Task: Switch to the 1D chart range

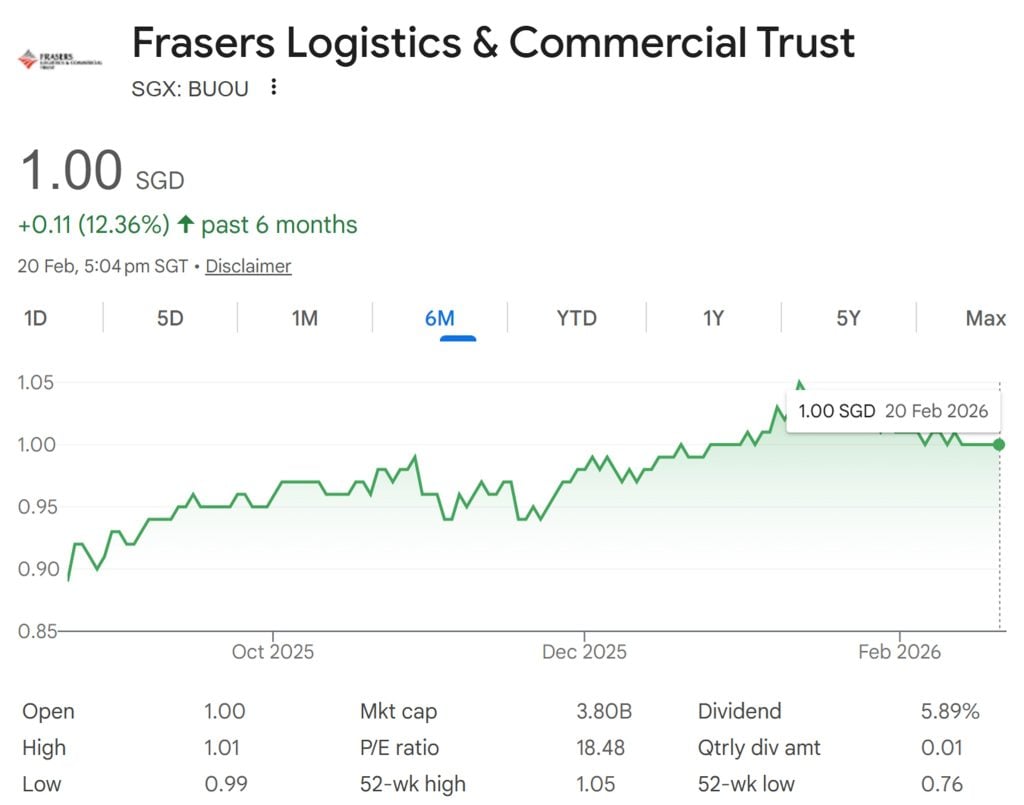Action: [x=34, y=318]
